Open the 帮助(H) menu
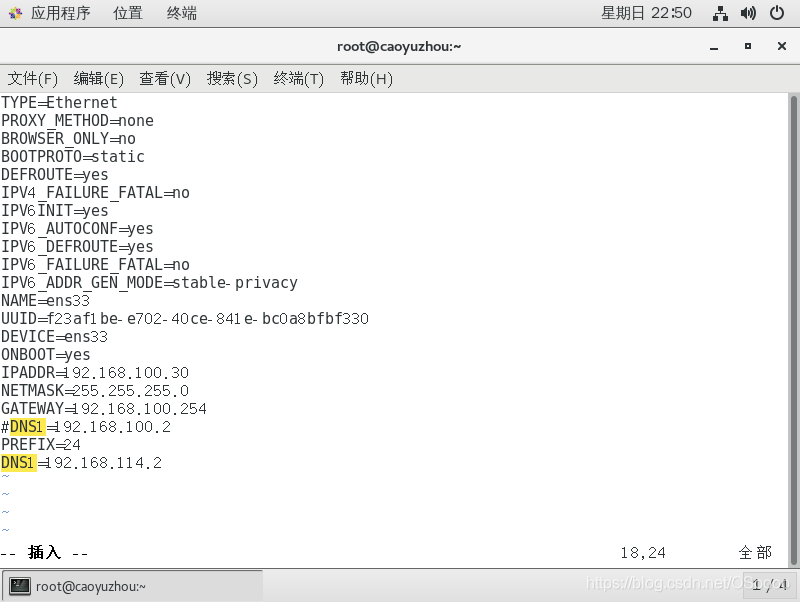 coord(366,79)
